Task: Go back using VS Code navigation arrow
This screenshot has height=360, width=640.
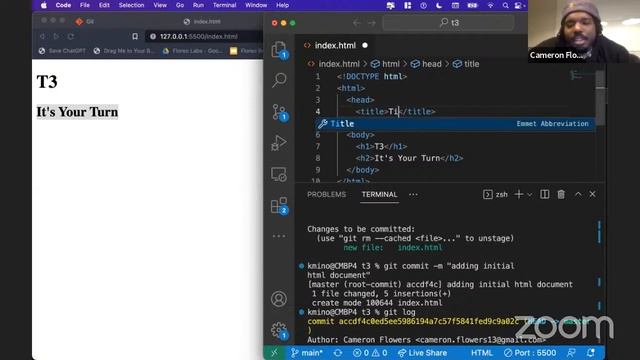Action: 356,23
